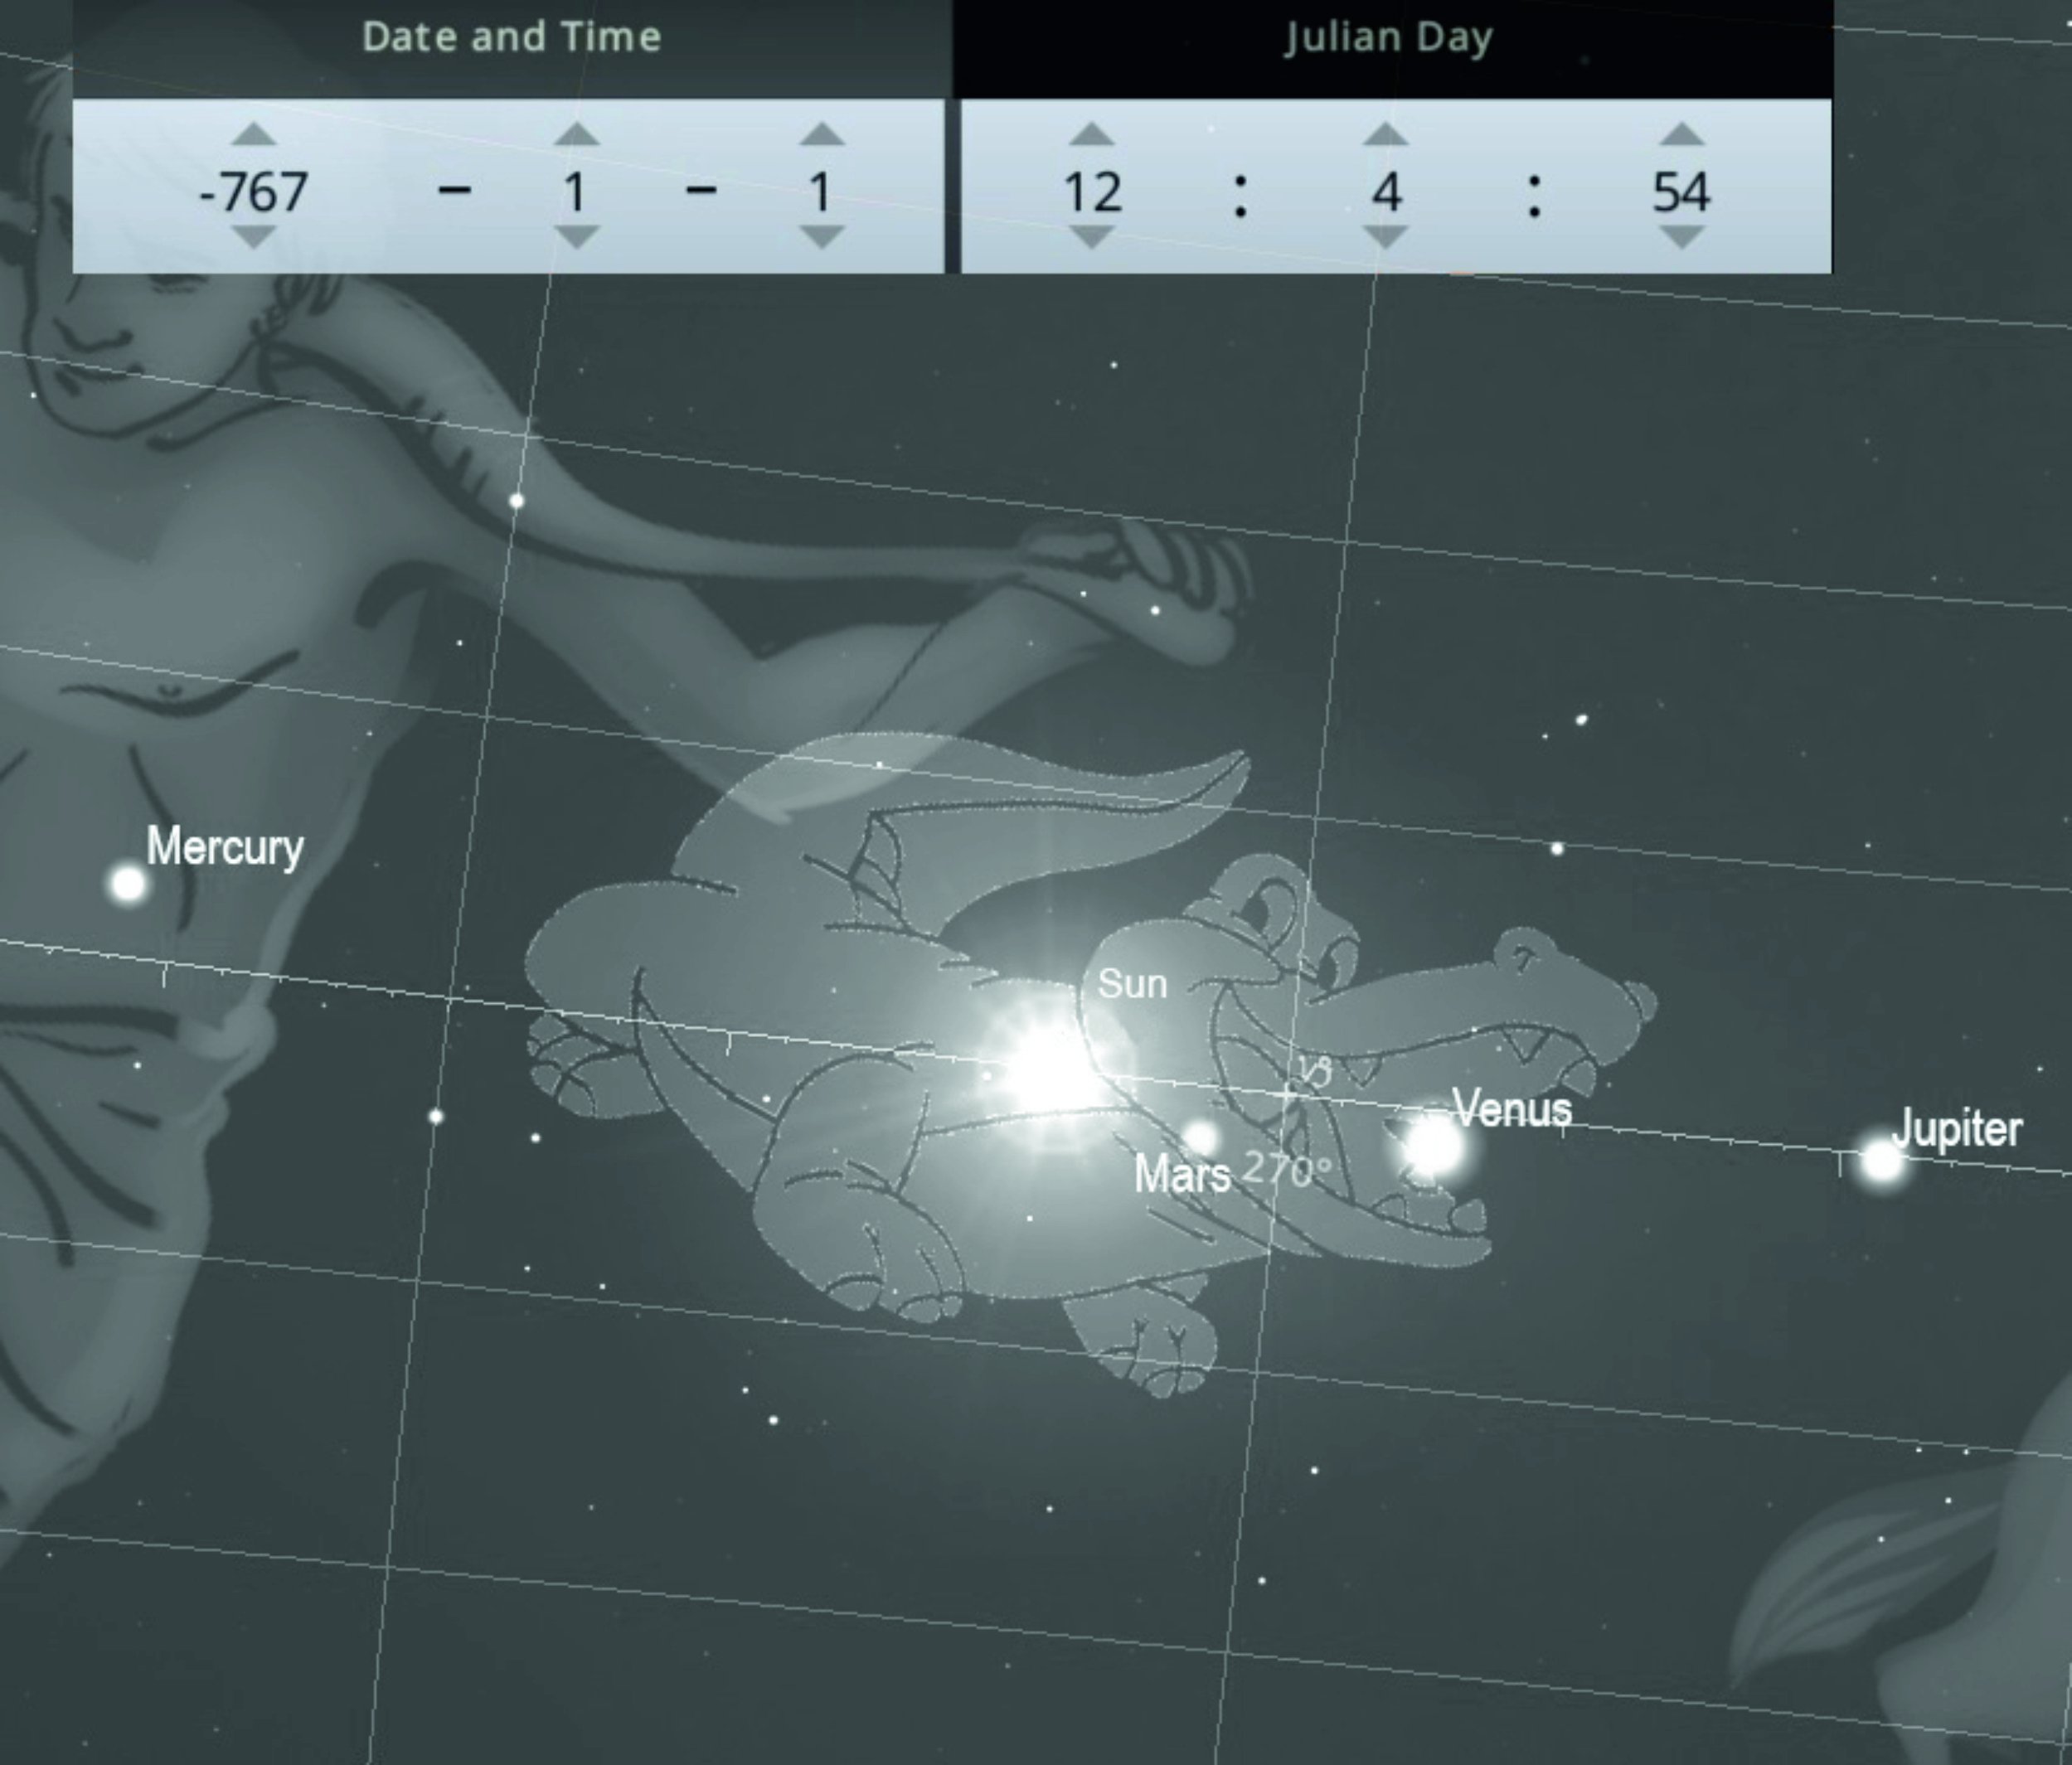Decrease seconds with down arrow
The height and width of the screenshot is (1765, 2072).
click(x=1681, y=237)
